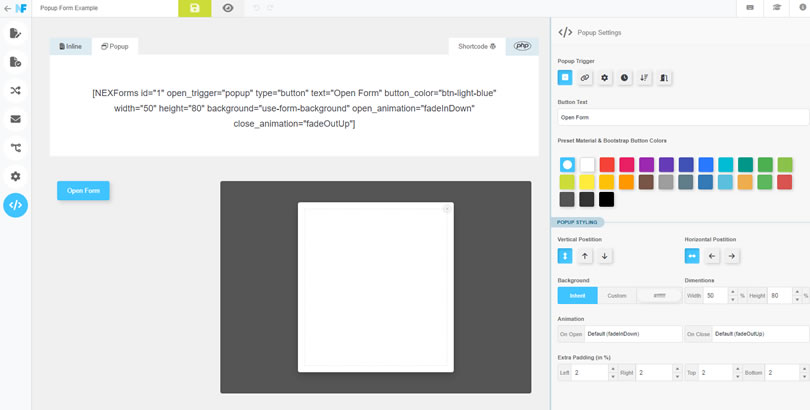Image resolution: width=810 pixels, height=410 pixels.
Task: Set horizontal position to right arrow
Action: (x=731, y=256)
